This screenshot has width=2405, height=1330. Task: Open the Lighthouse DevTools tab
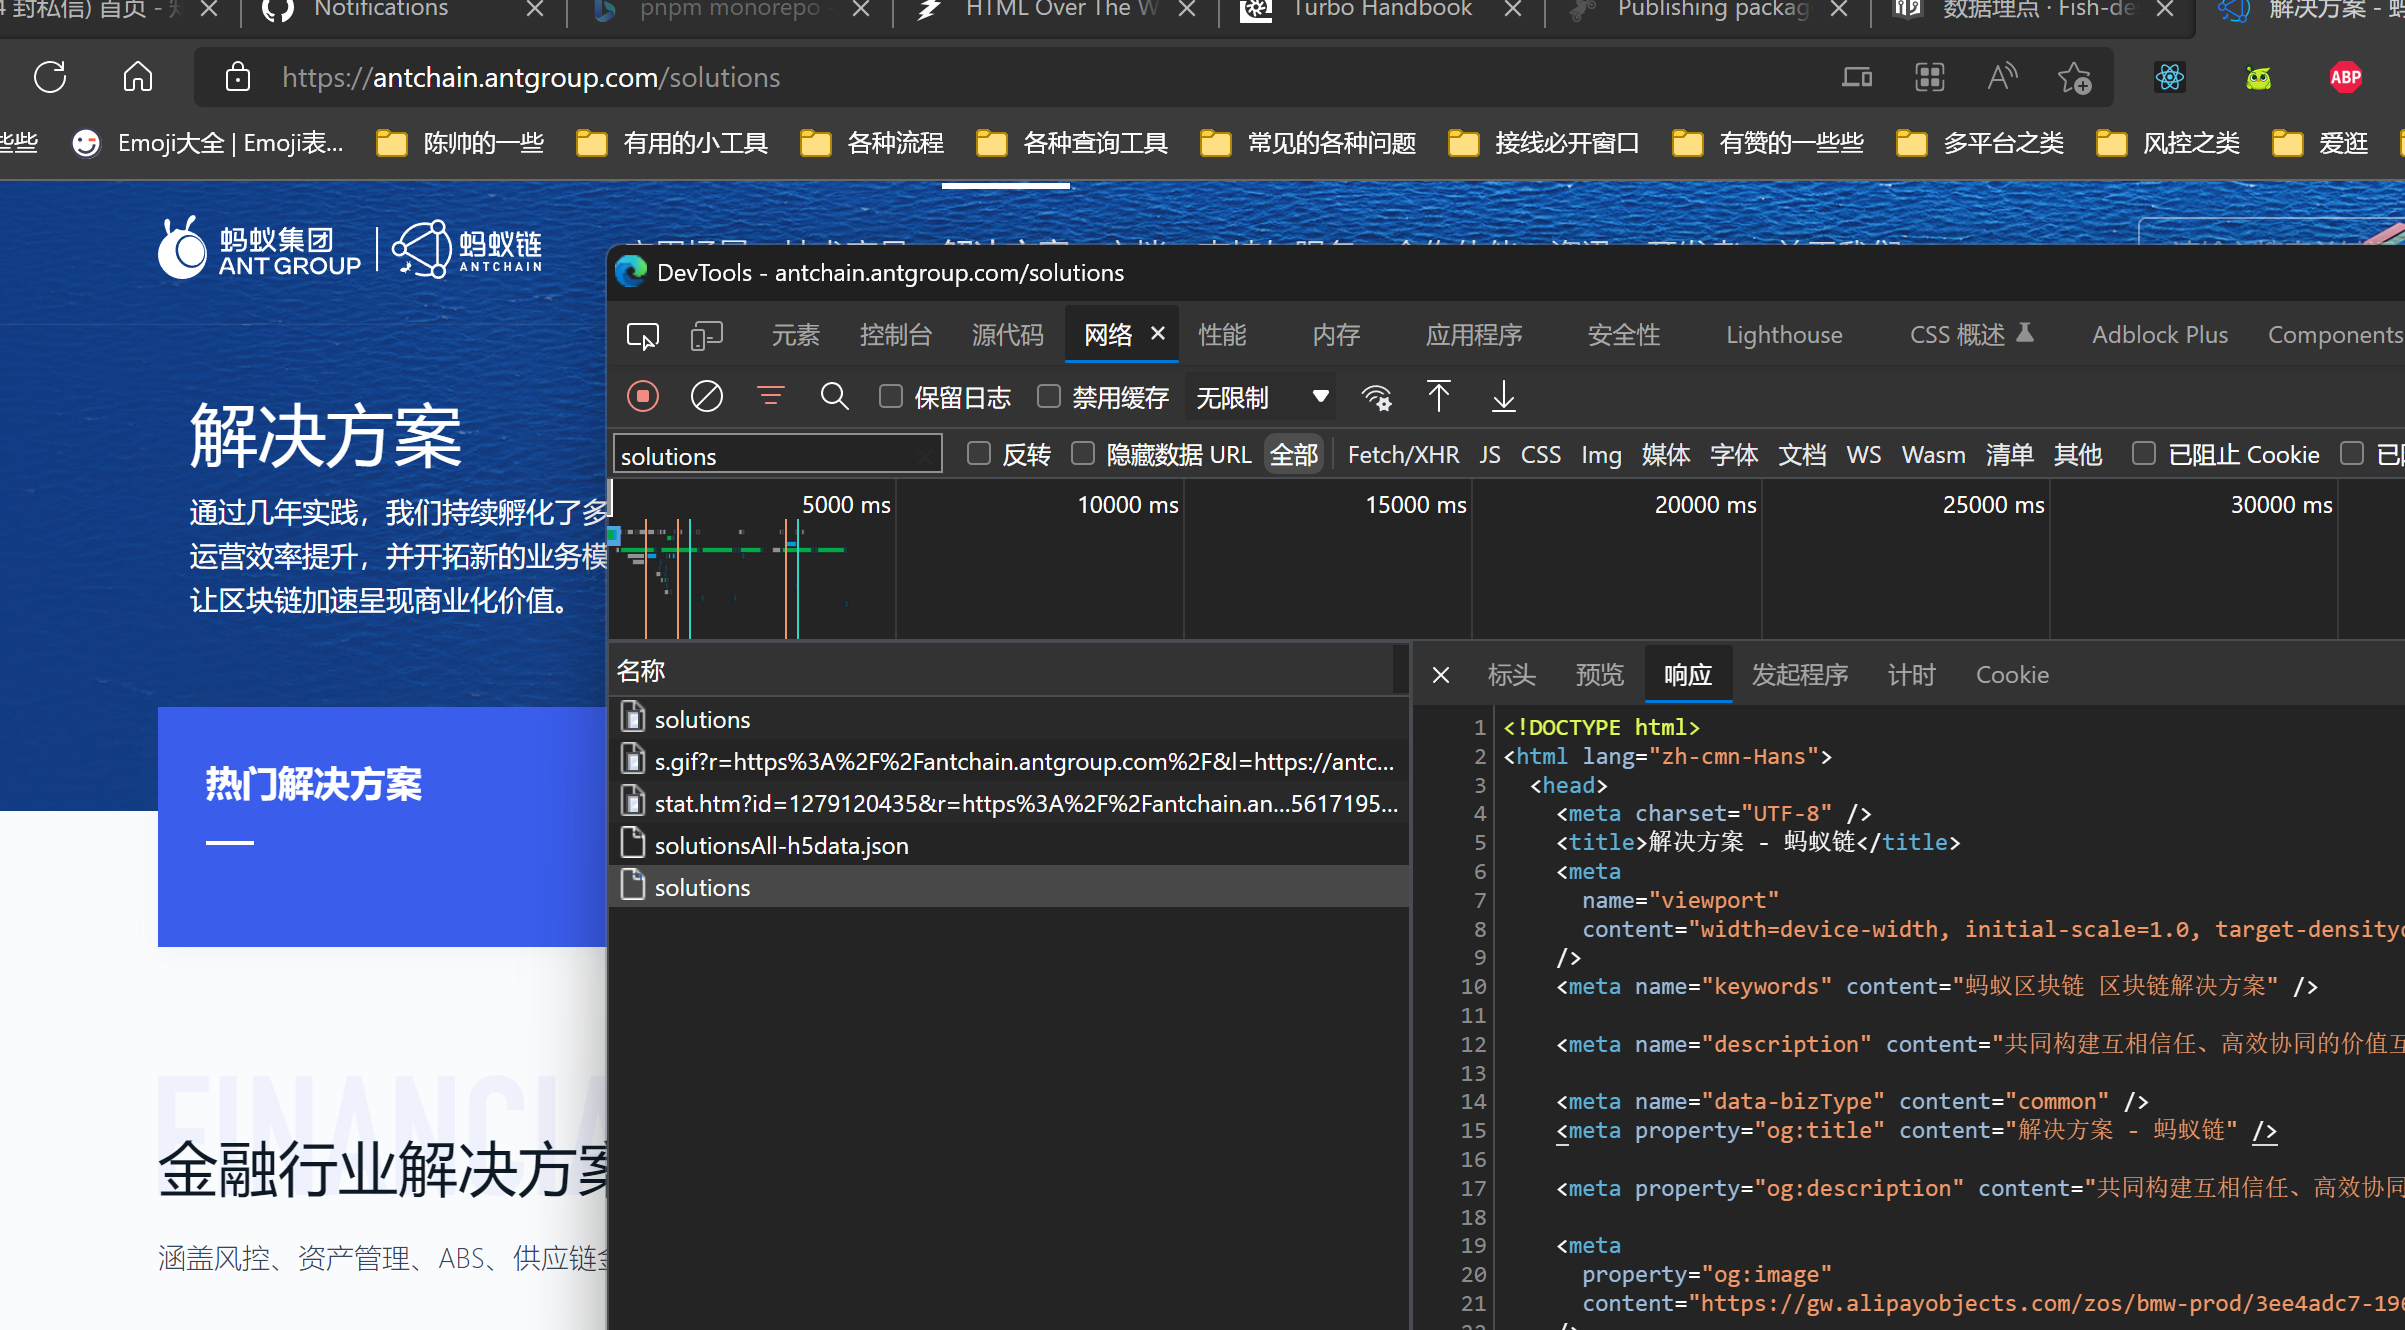click(x=1784, y=335)
